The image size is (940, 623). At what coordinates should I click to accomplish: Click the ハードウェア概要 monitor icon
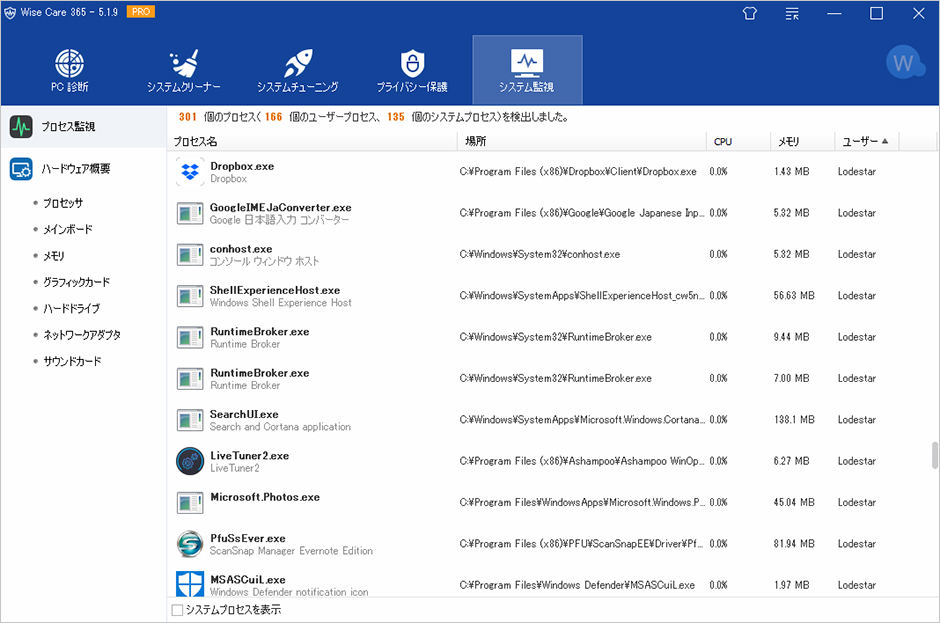[21, 169]
